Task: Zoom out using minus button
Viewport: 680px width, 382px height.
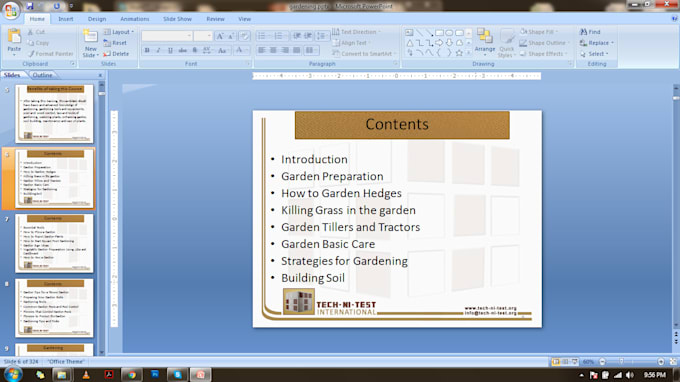Action: pos(602,362)
